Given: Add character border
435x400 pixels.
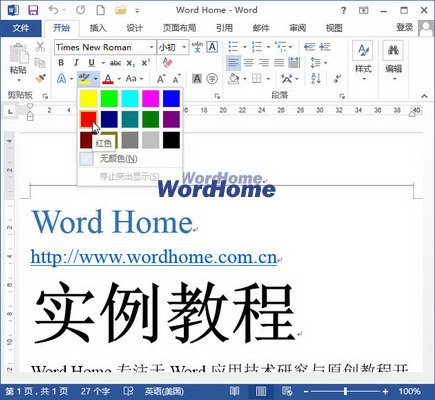Looking at the screenshot, I should (x=212, y=47).
